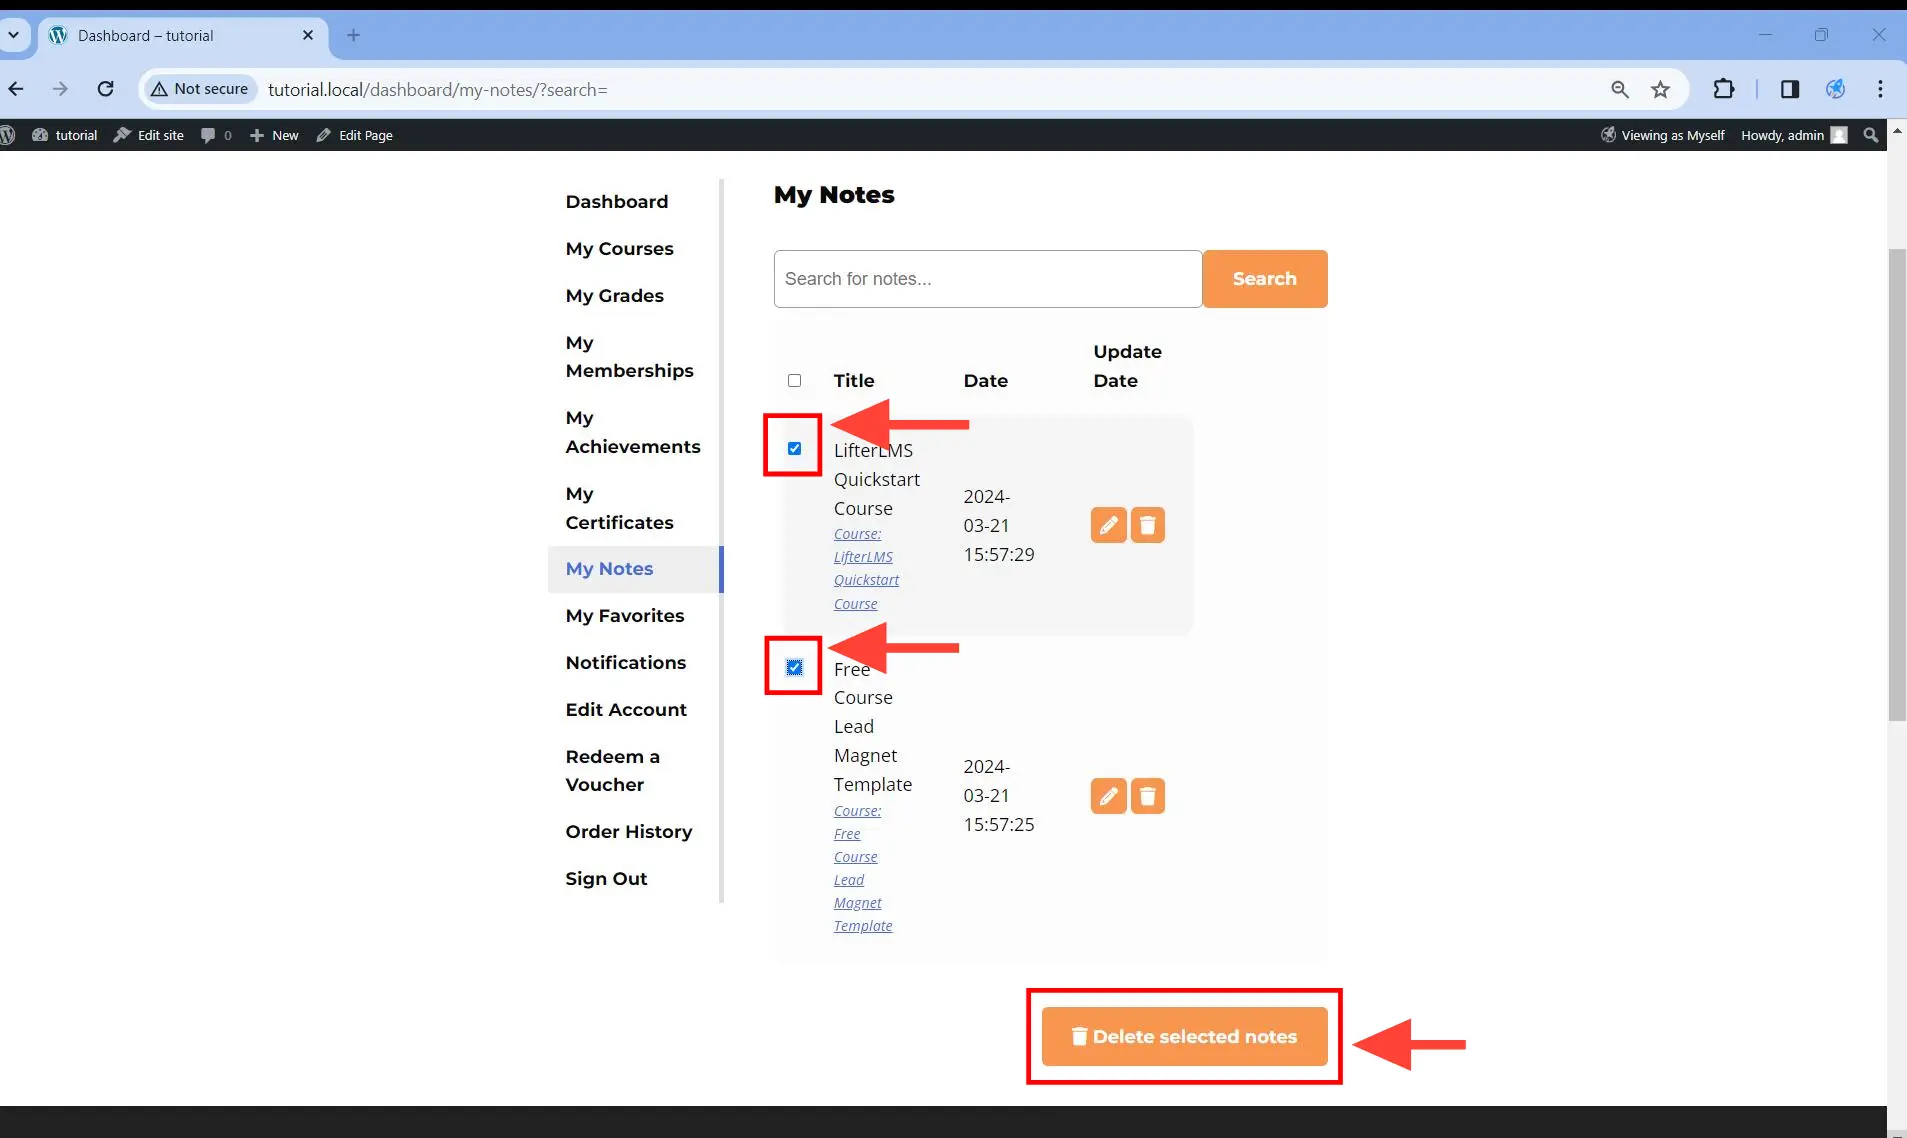Screen dimensions: 1907x1138
Task: Reload the page with refresh icon
Action: [105, 89]
